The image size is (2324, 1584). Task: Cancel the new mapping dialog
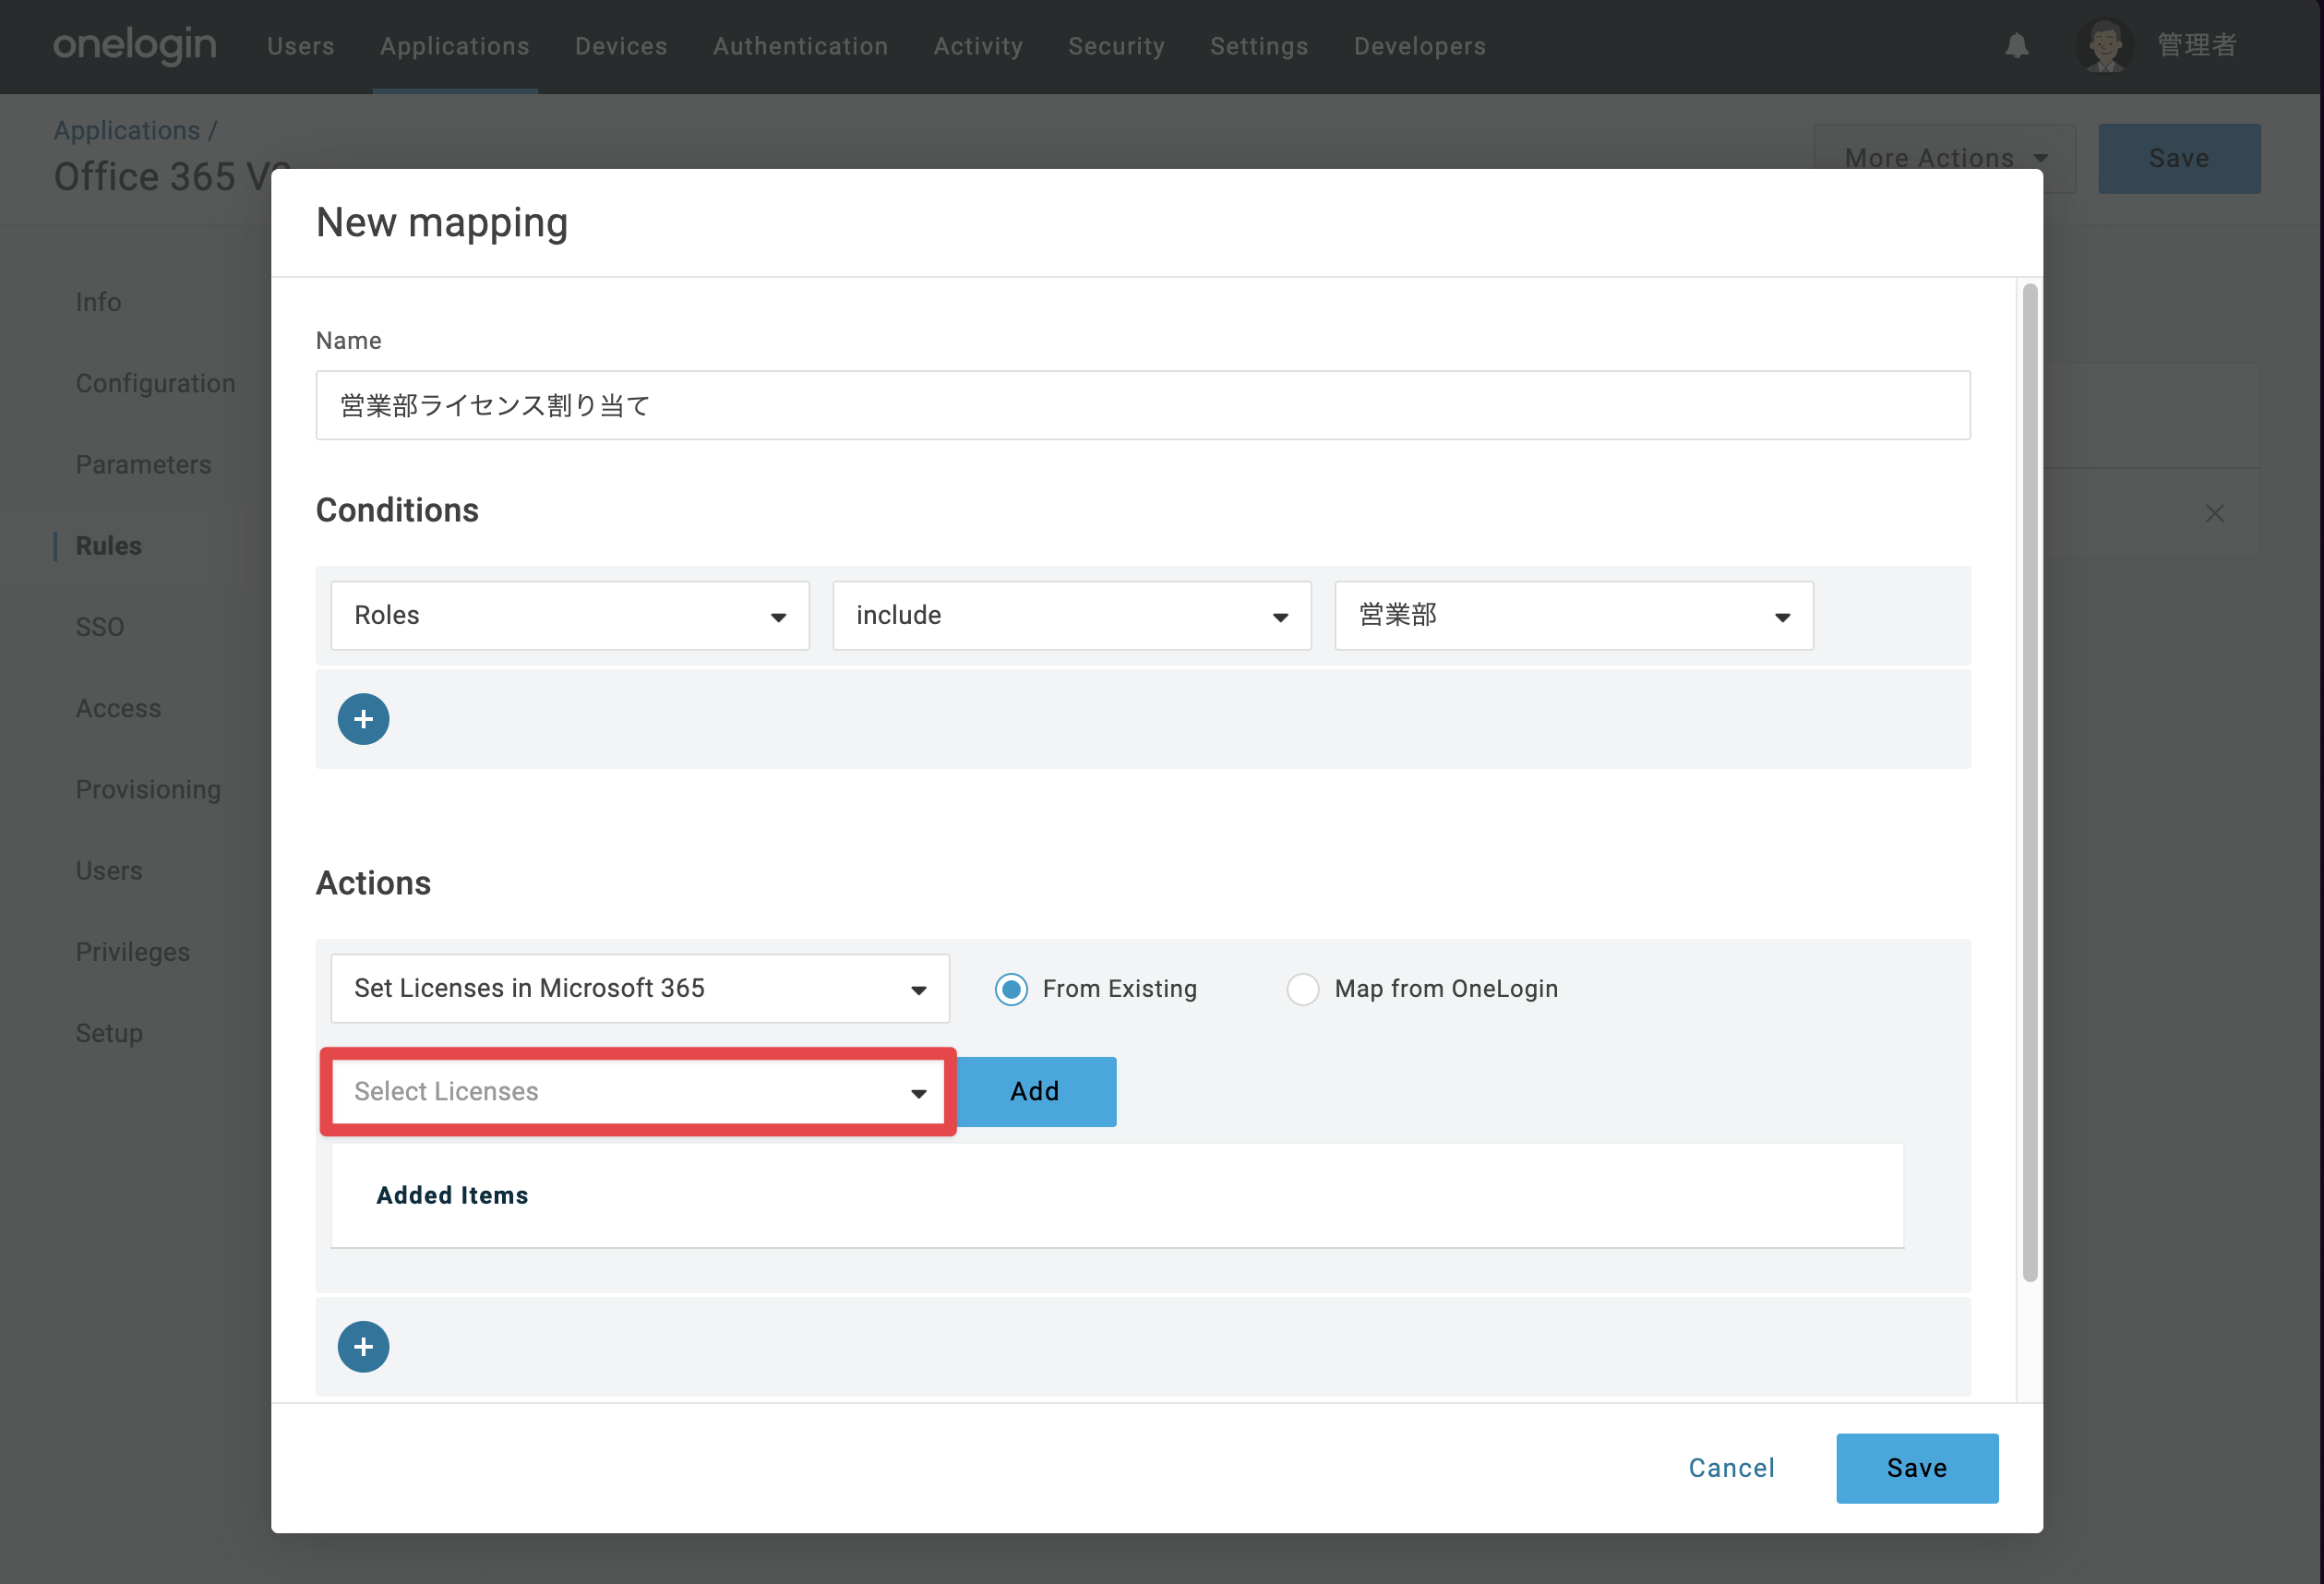[1732, 1468]
